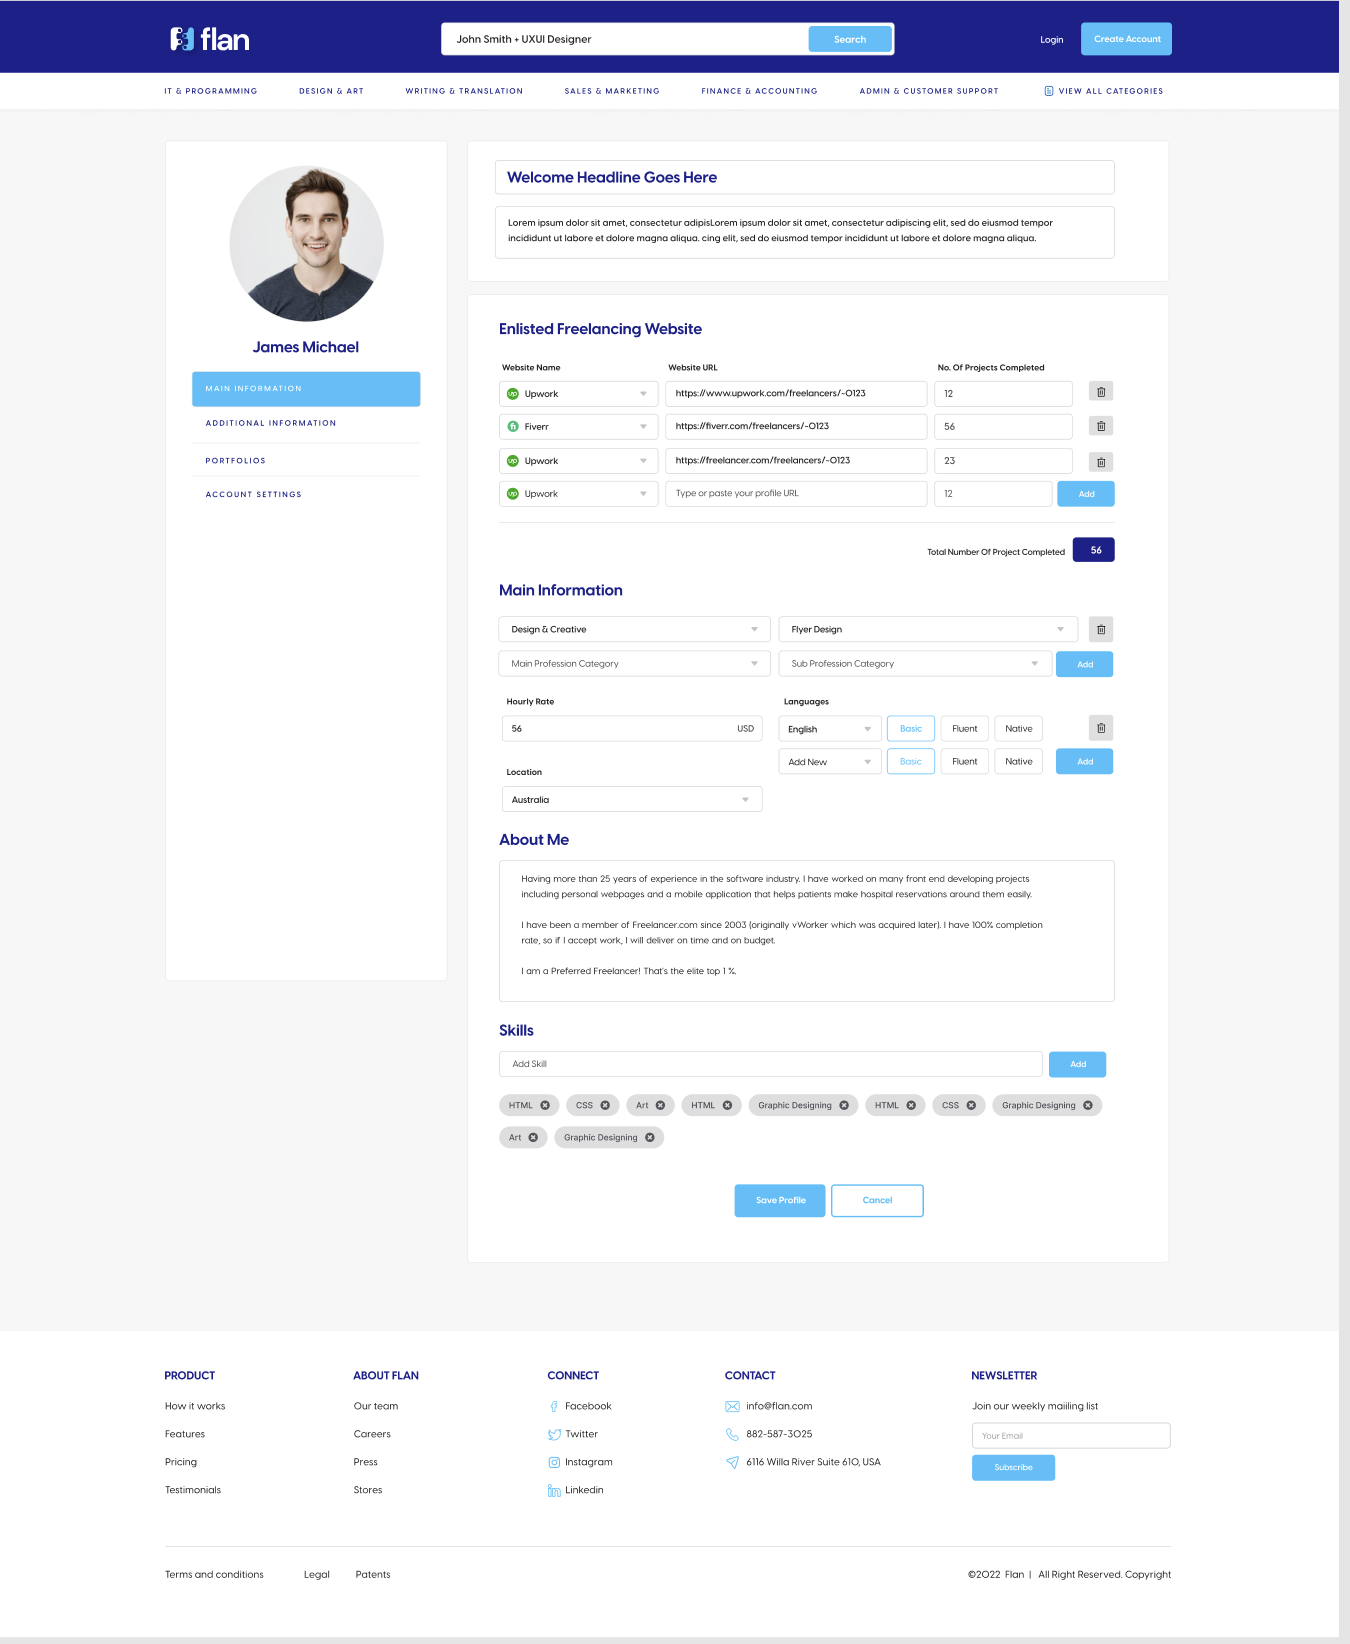Delete the Flyer Design profession row
The width and height of the screenshot is (1350, 1644).
(1100, 629)
